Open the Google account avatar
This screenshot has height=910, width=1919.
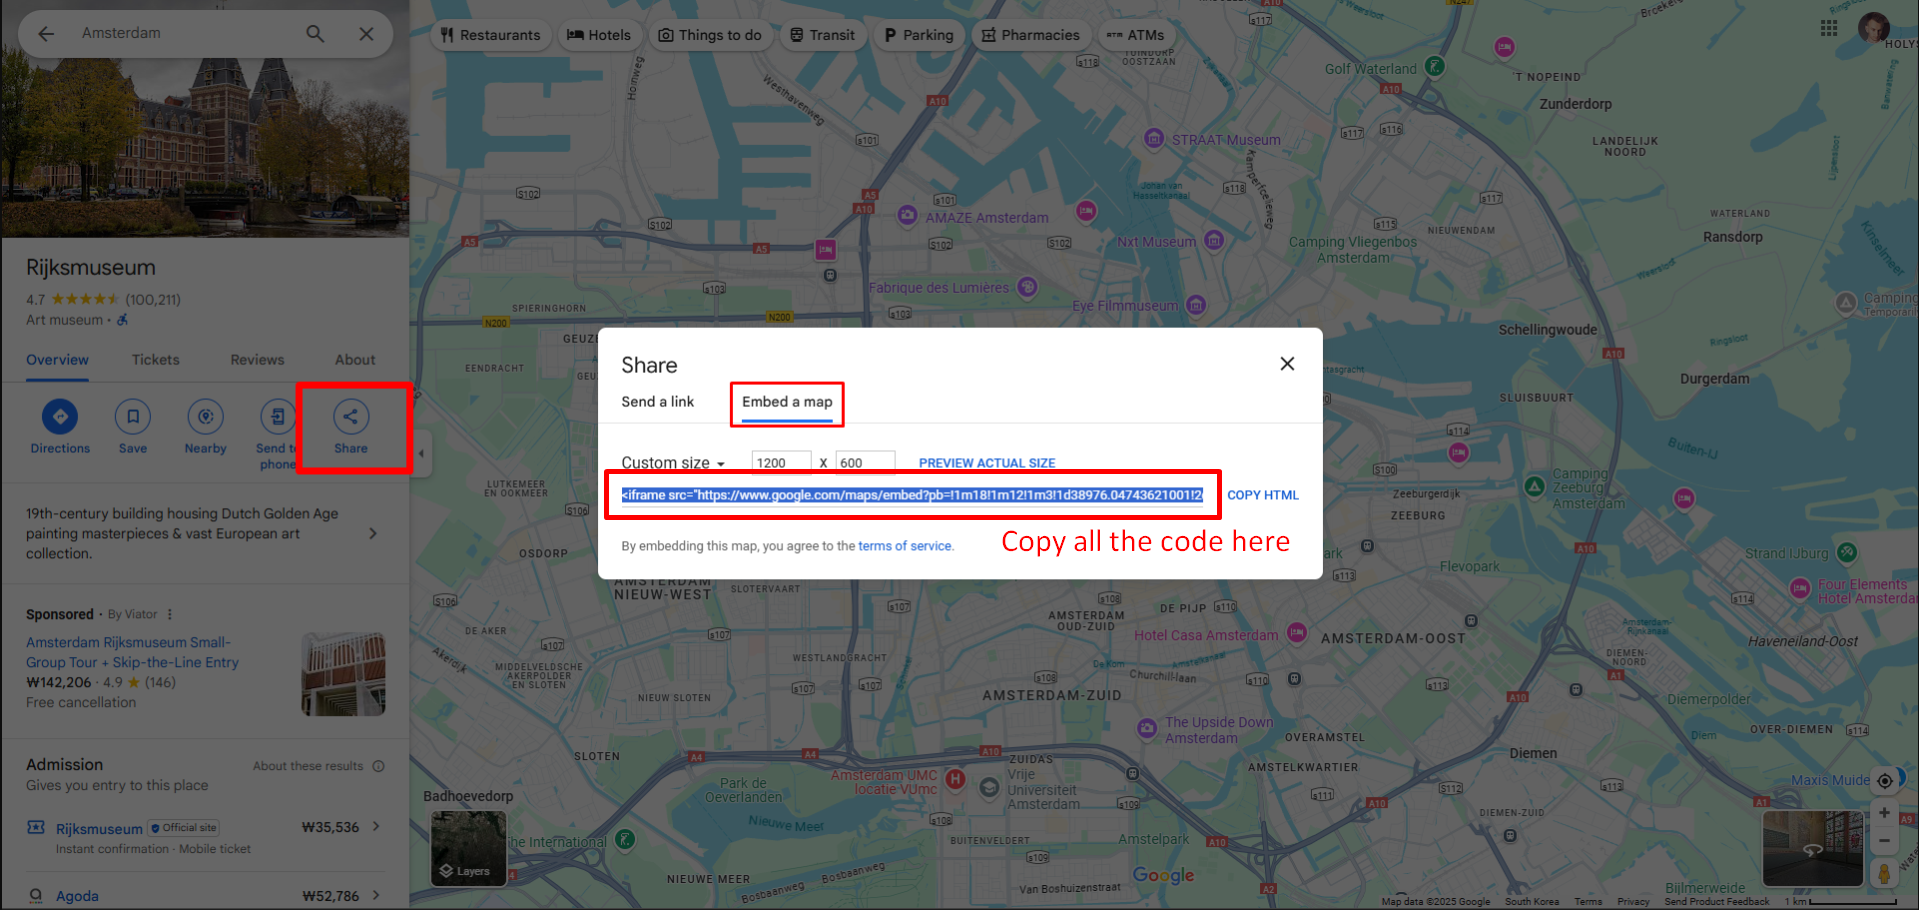1873,28
